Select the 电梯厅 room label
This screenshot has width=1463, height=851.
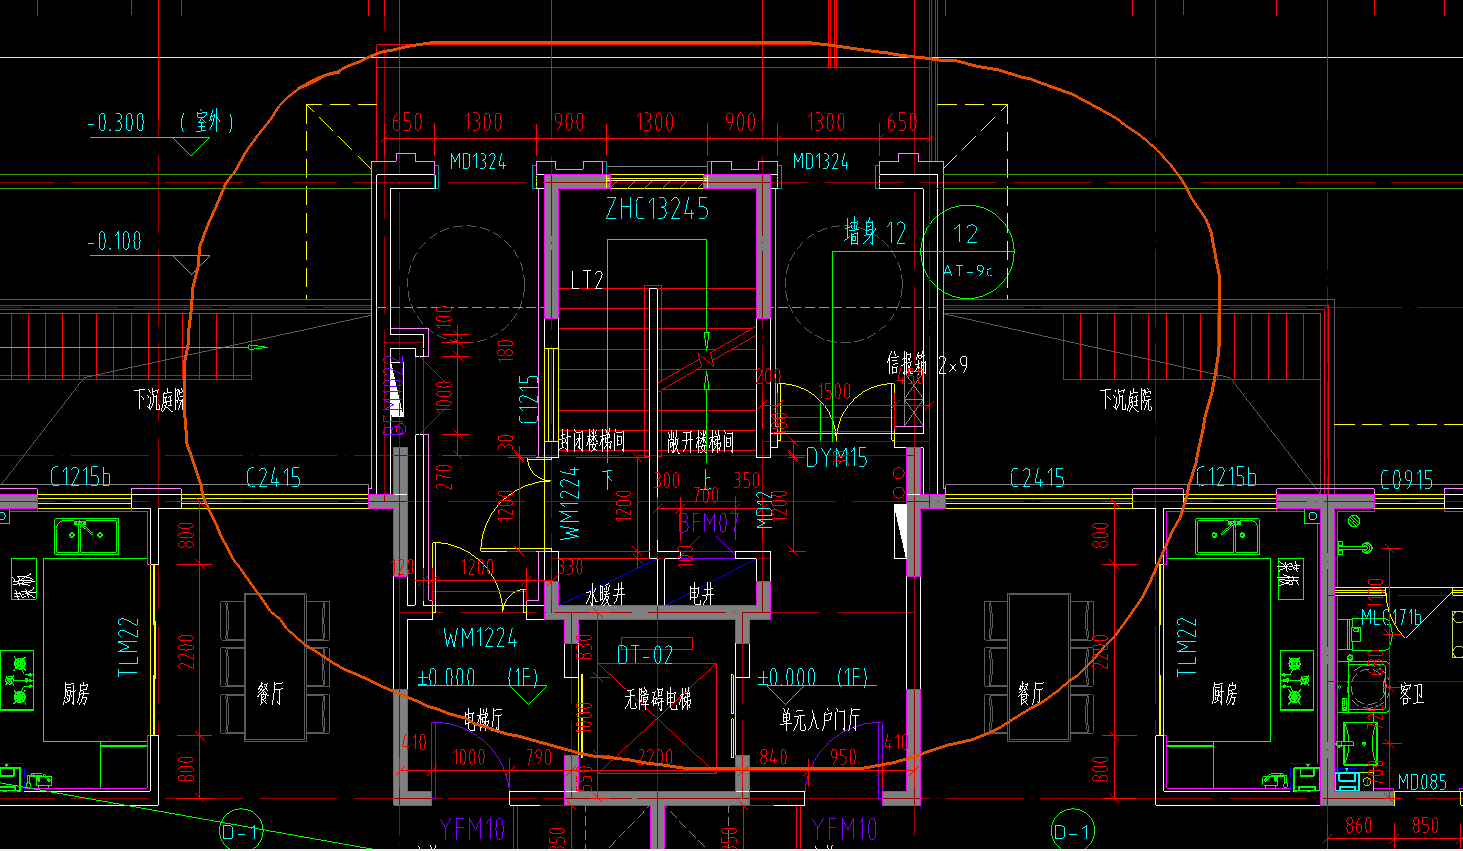pos(483,719)
